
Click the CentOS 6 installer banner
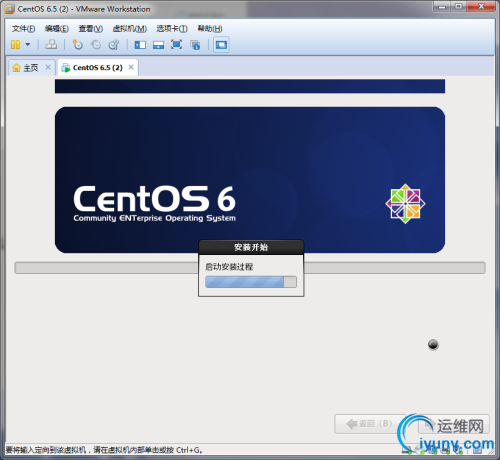point(250,180)
